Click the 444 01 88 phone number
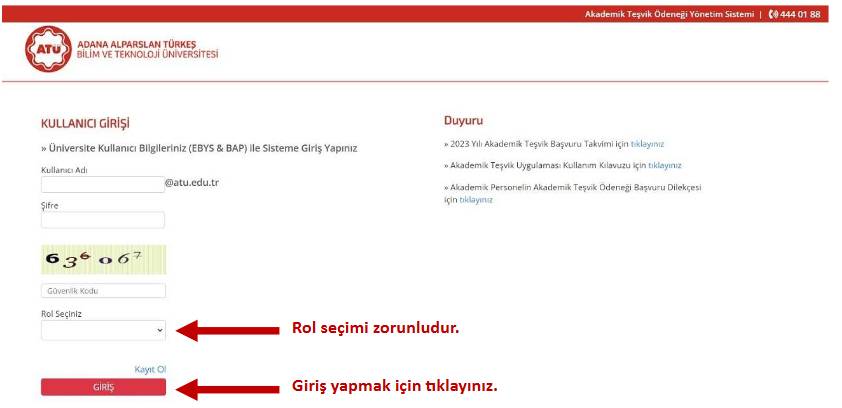Image resolution: width=842 pixels, height=408 pixels. click(x=800, y=14)
